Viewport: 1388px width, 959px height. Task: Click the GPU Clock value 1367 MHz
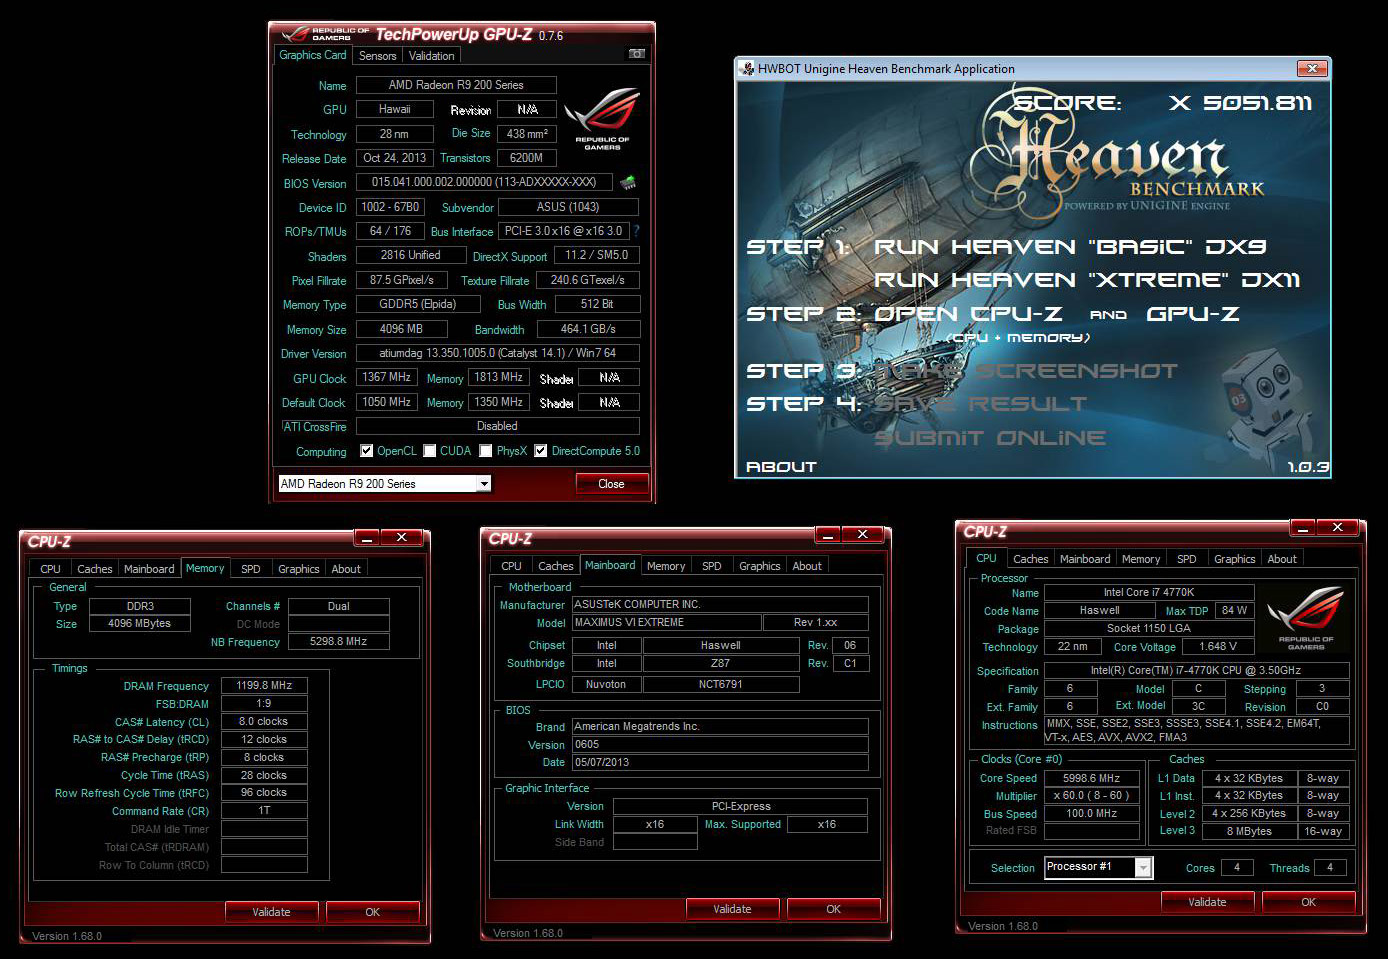pos(387,378)
